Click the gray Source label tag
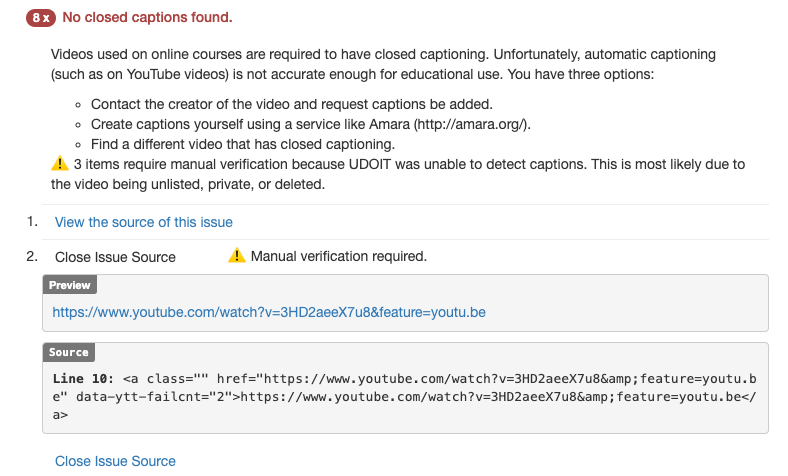The height and width of the screenshot is (476, 788). click(69, 352)
